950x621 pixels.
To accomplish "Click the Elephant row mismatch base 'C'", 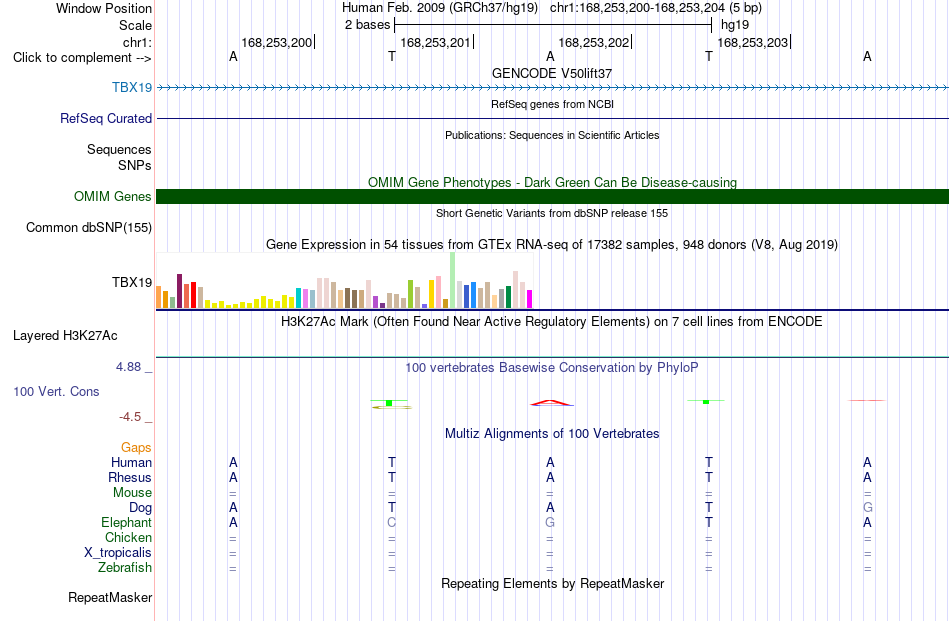I will pos(391,523).
